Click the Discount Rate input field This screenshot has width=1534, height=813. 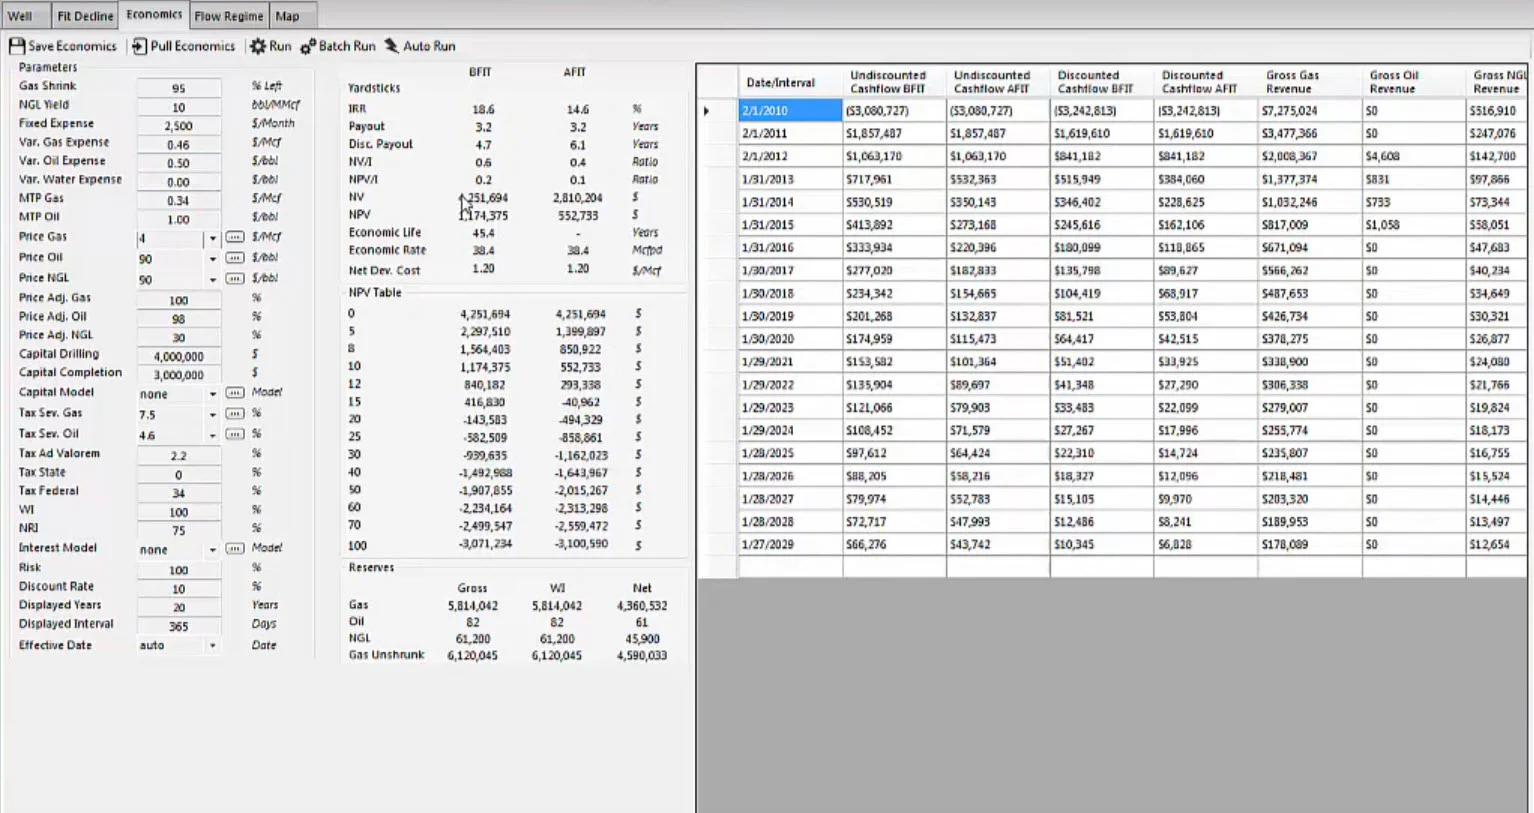pos(178,589)
